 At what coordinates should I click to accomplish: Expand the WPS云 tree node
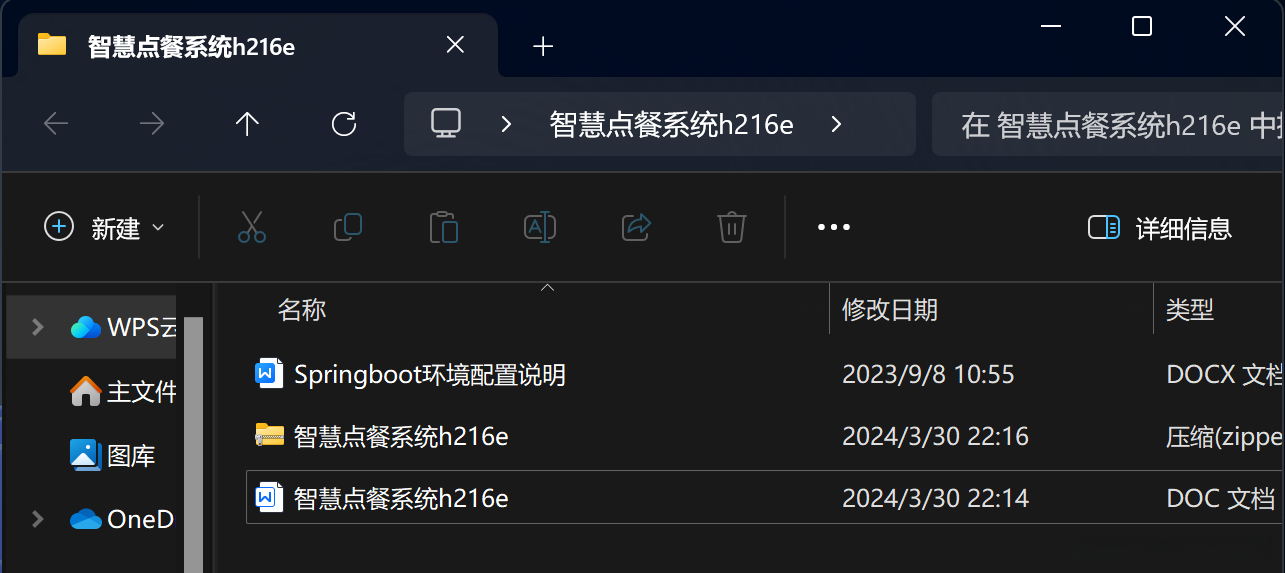(38, 327)
